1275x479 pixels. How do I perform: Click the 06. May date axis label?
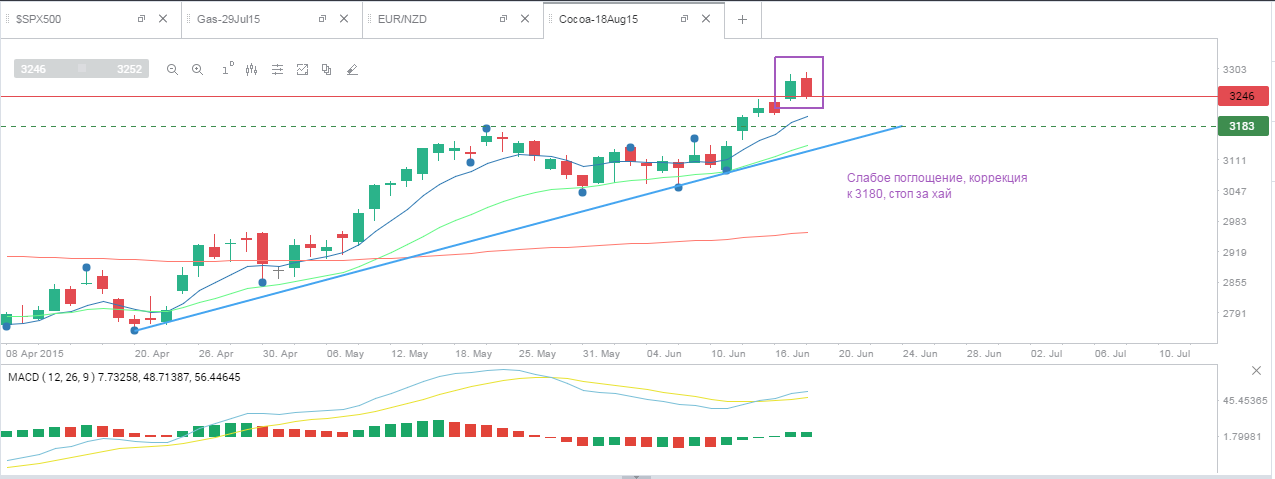pyautogui.click(x=345, y=353)
